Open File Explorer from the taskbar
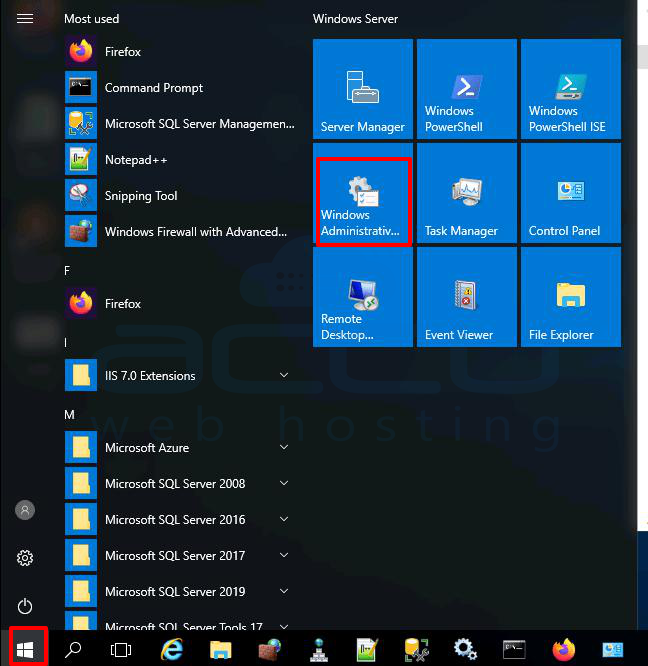This screenshot has width=648, height=666. coord(220,649)
